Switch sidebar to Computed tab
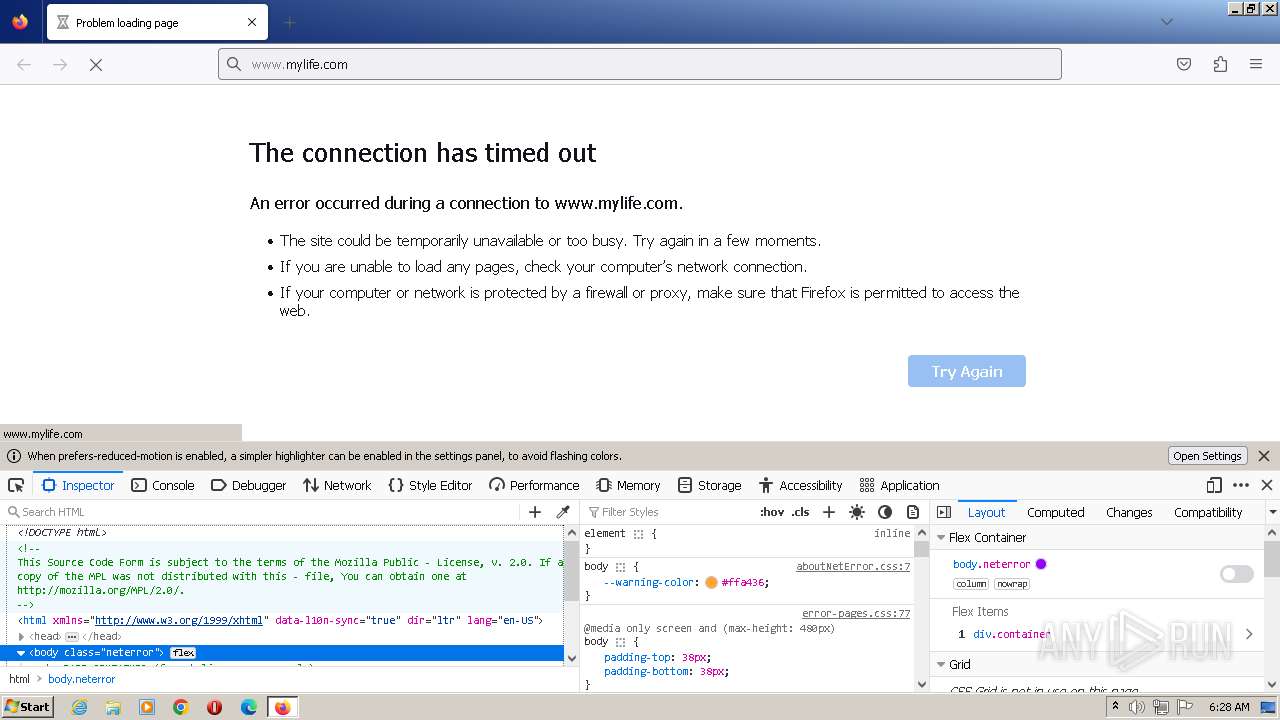 coord(1055,512)
